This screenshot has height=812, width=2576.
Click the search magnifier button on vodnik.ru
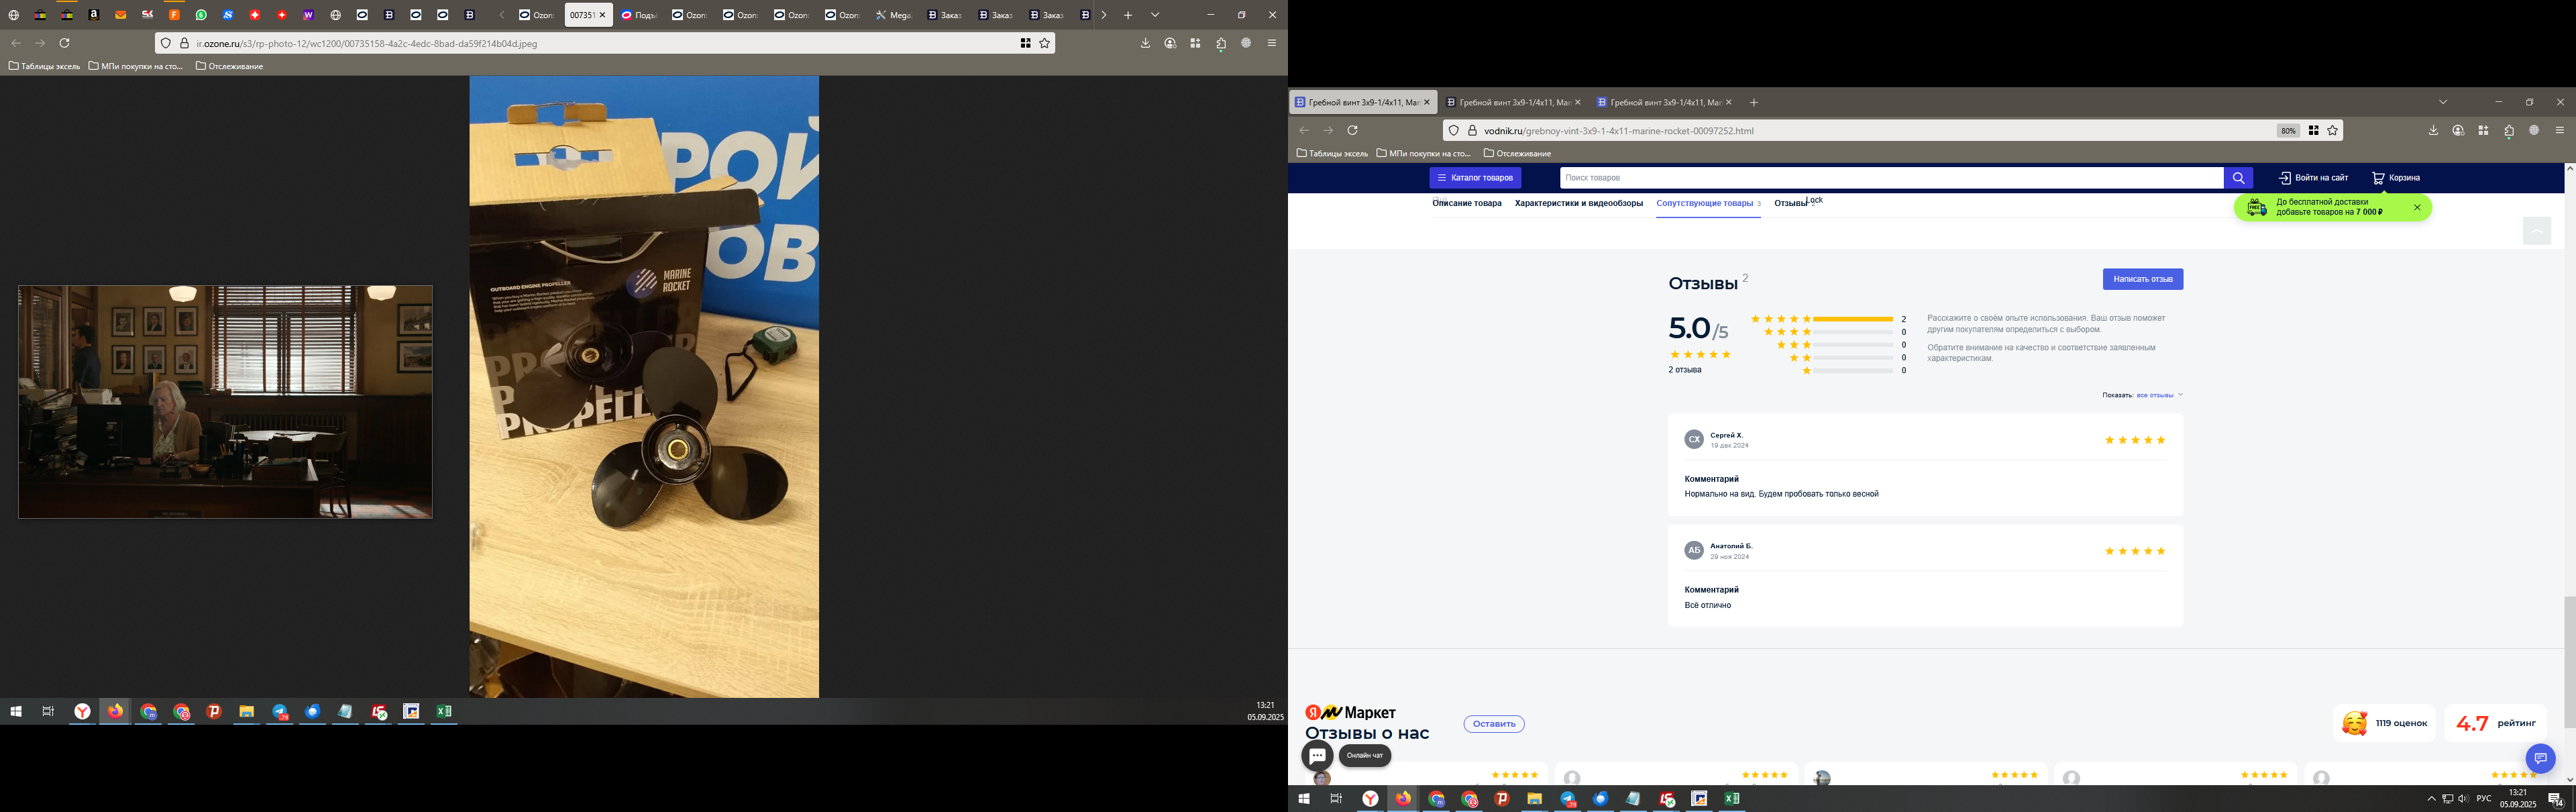(x=2238, y=178)
